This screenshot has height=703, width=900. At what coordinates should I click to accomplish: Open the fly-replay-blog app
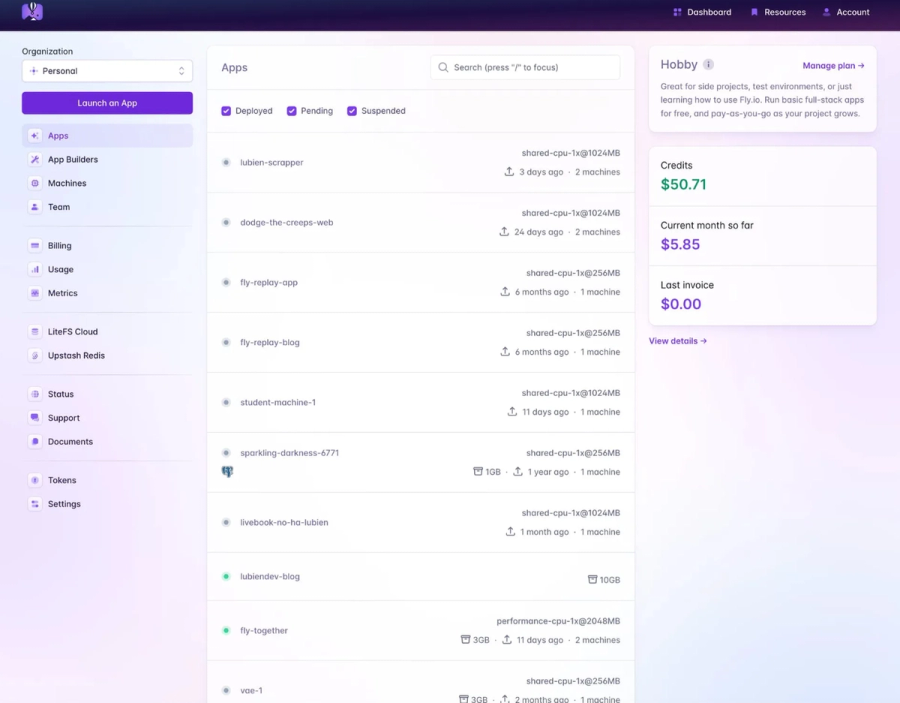pos(421,343)
